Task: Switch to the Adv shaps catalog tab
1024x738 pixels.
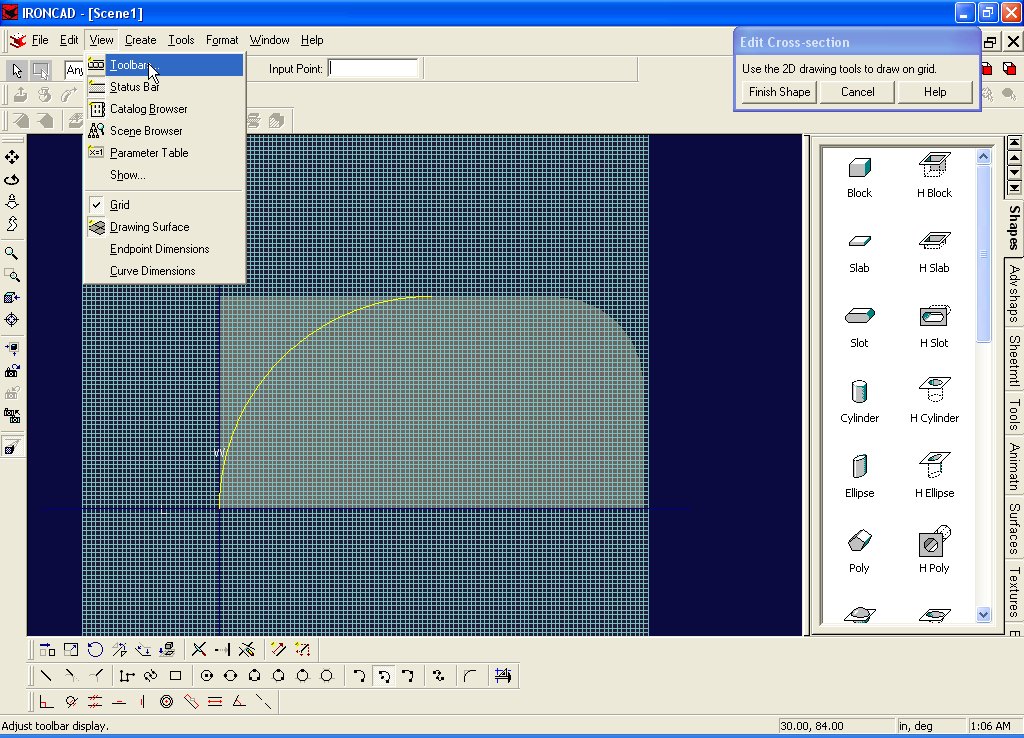Action: pos(1014,293)
